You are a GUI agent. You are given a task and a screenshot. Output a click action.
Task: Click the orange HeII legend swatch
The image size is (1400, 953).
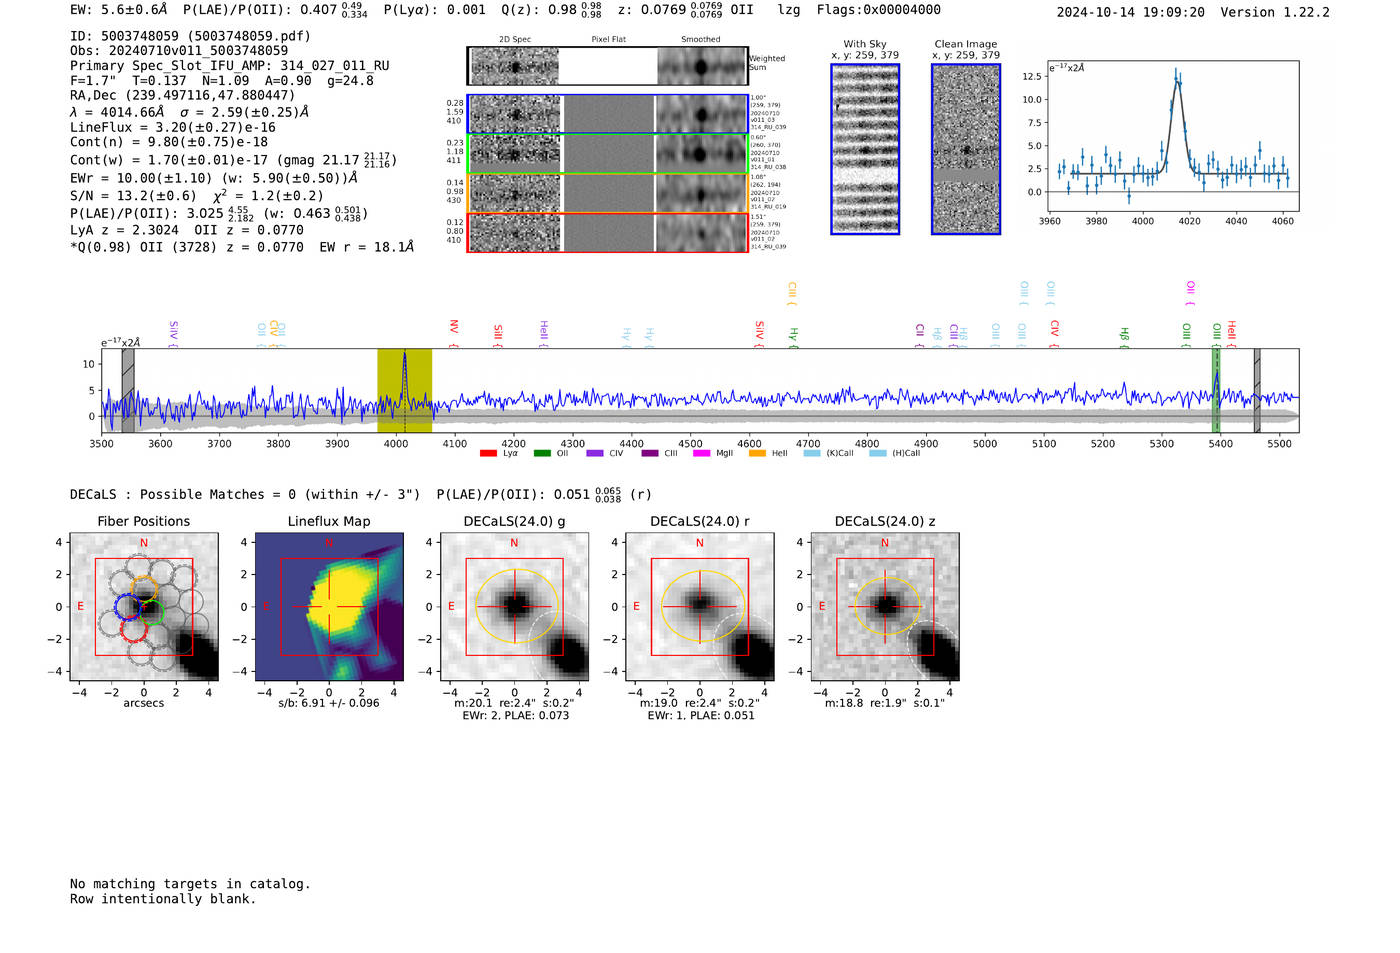[757, 453]
